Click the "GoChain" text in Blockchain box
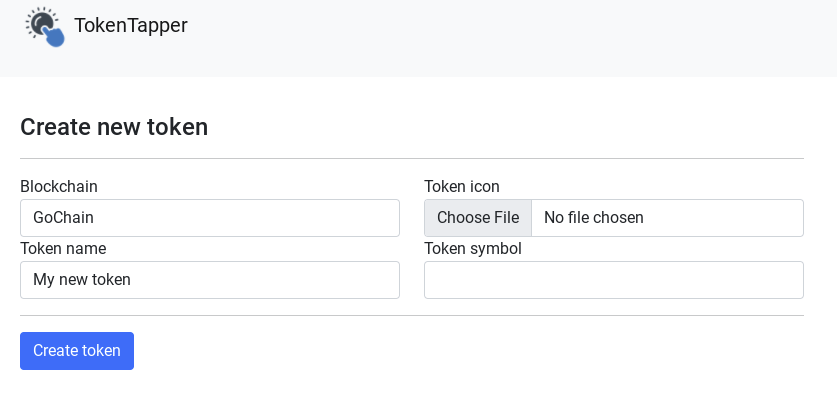This screenshot has width=837, height=406. coord(63,218)
